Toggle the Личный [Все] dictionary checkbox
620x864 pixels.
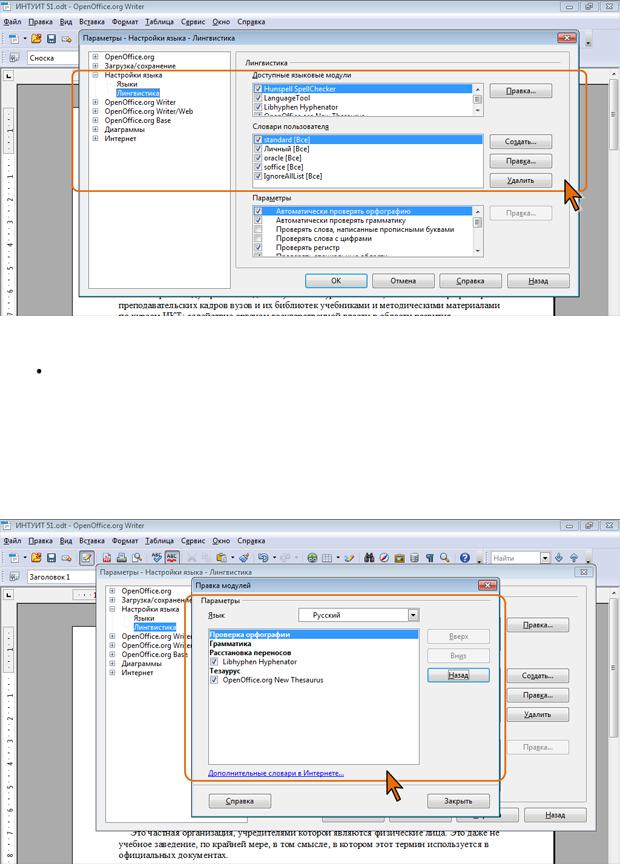(x=258, y=149)
